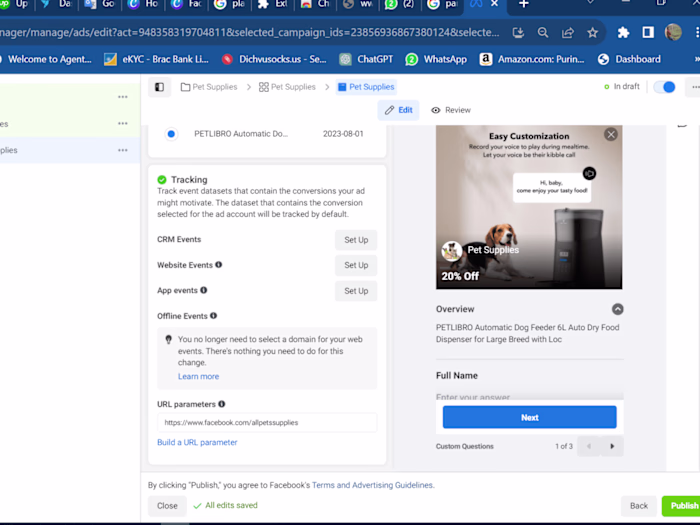
Task: Close the ad preview with X icon
Action: coord(610,134)
